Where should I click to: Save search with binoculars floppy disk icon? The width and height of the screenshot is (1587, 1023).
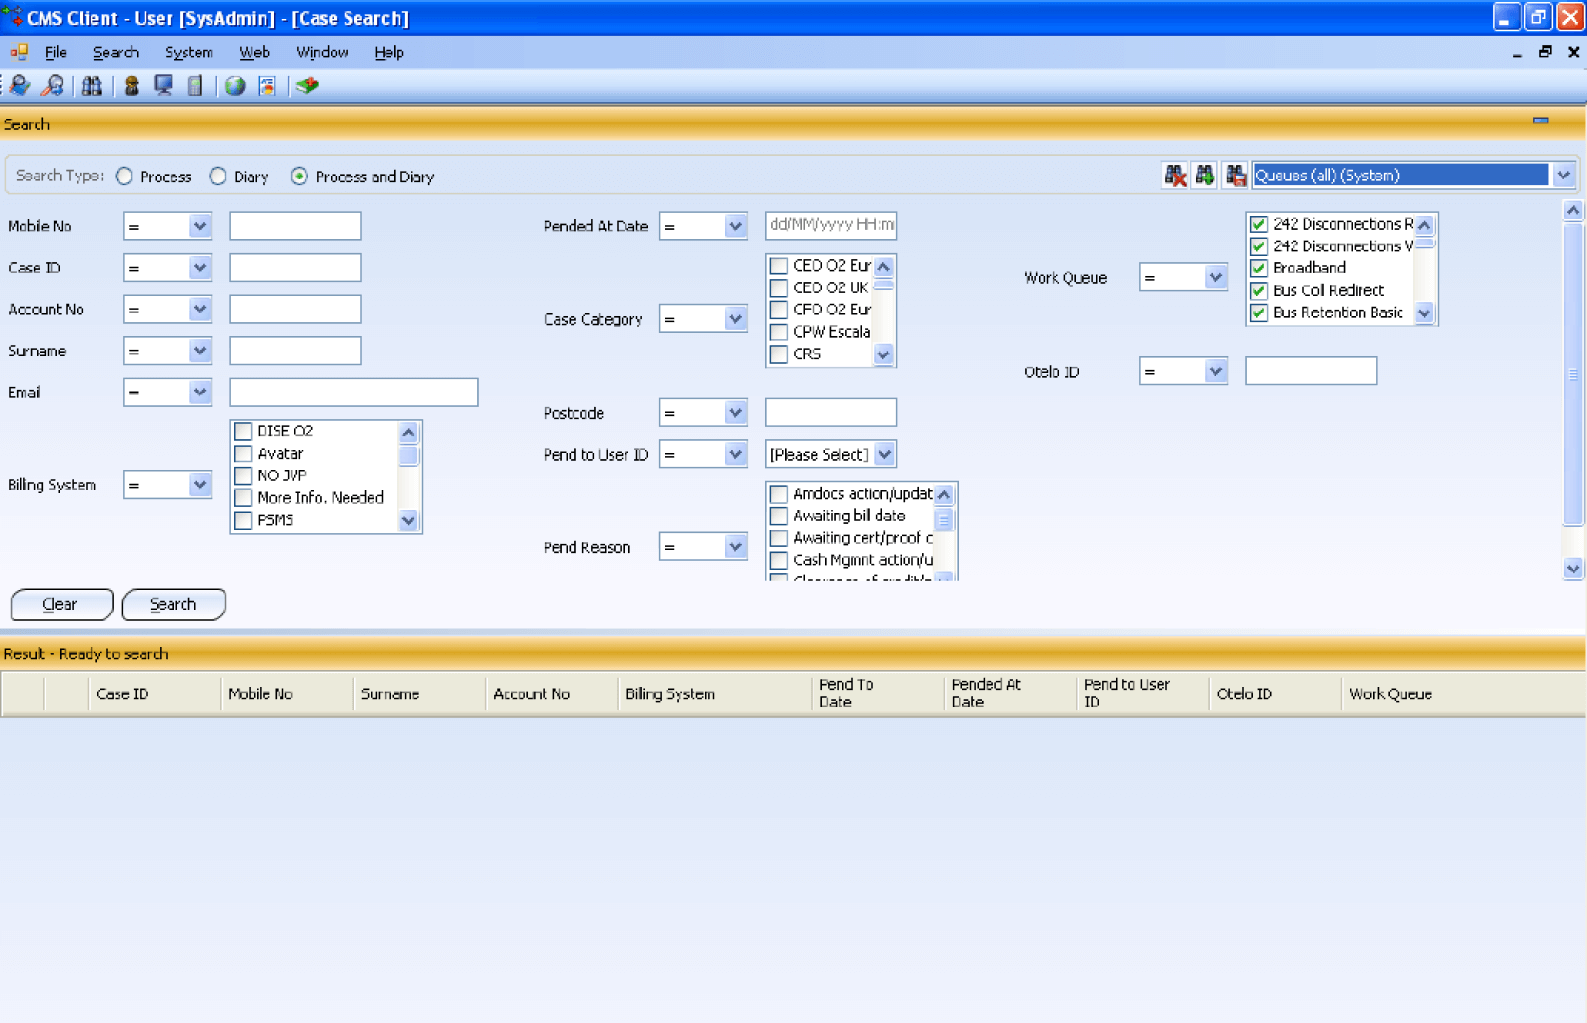click(x=1236, y=176)
